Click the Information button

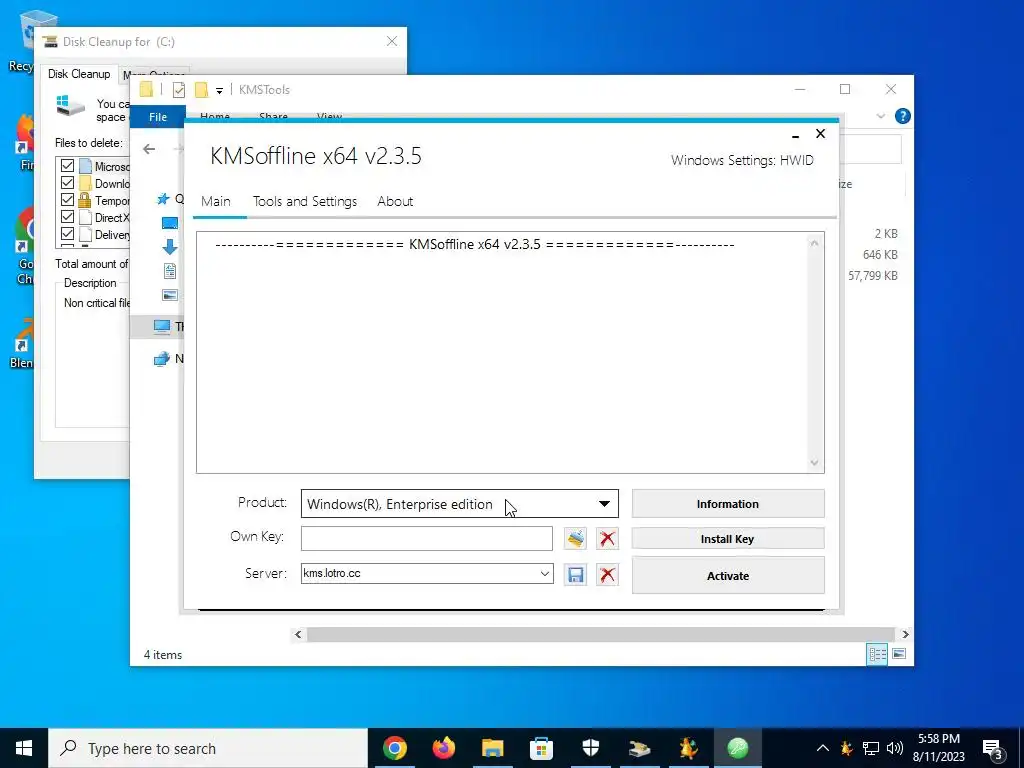pyautogui.click(x=728, y=504)
